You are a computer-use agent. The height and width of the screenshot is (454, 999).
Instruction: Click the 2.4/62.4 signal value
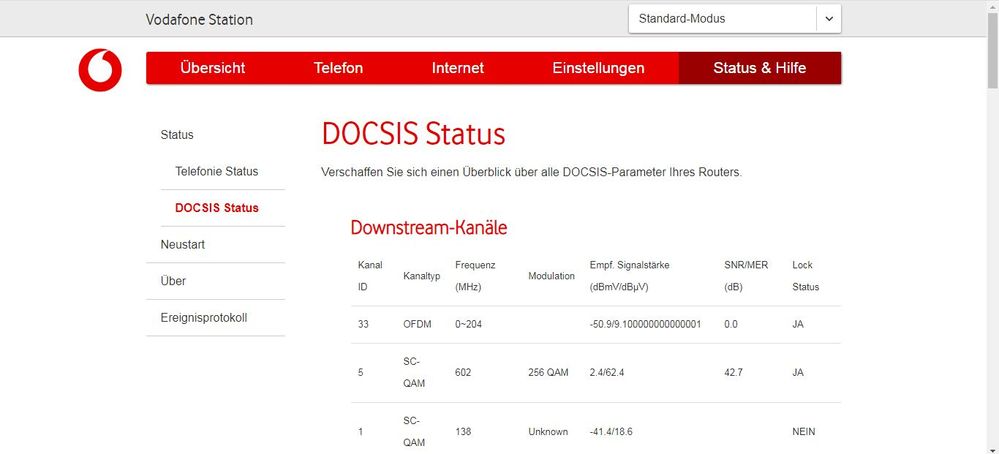pos(607,372)
